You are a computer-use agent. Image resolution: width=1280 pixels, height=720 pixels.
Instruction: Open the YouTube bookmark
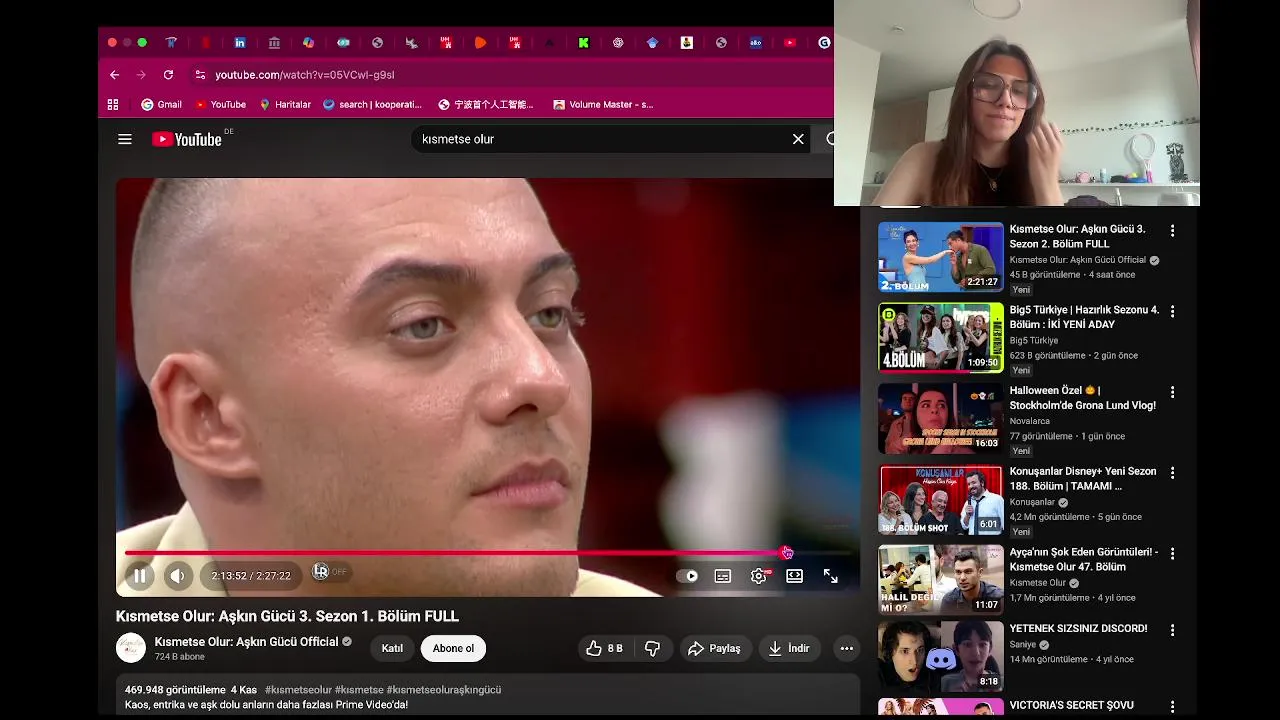pos(221,104)
